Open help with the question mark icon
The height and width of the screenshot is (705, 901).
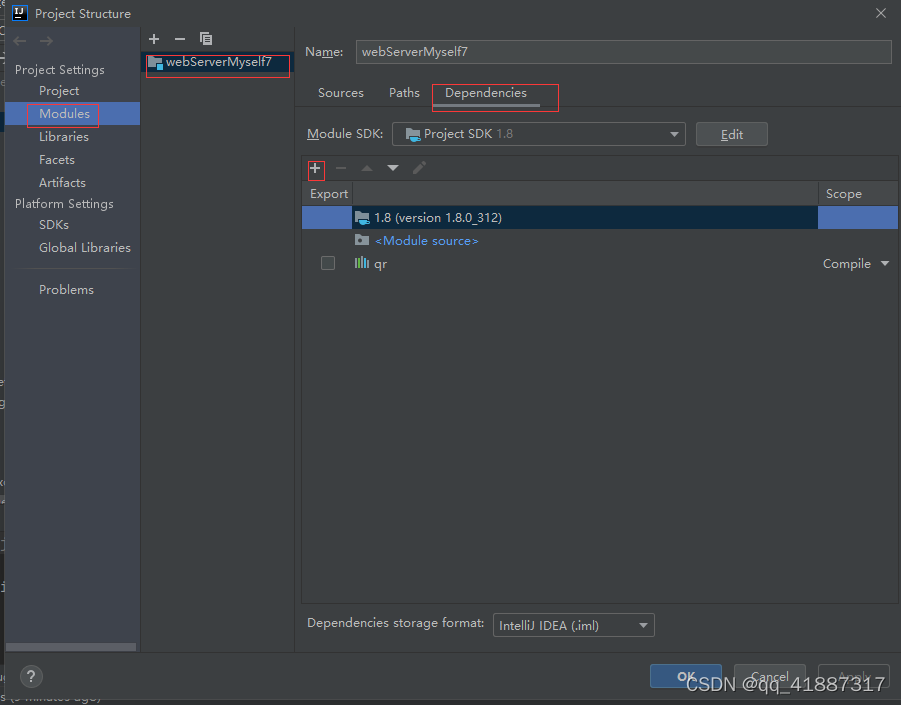[x=32, y=676]
